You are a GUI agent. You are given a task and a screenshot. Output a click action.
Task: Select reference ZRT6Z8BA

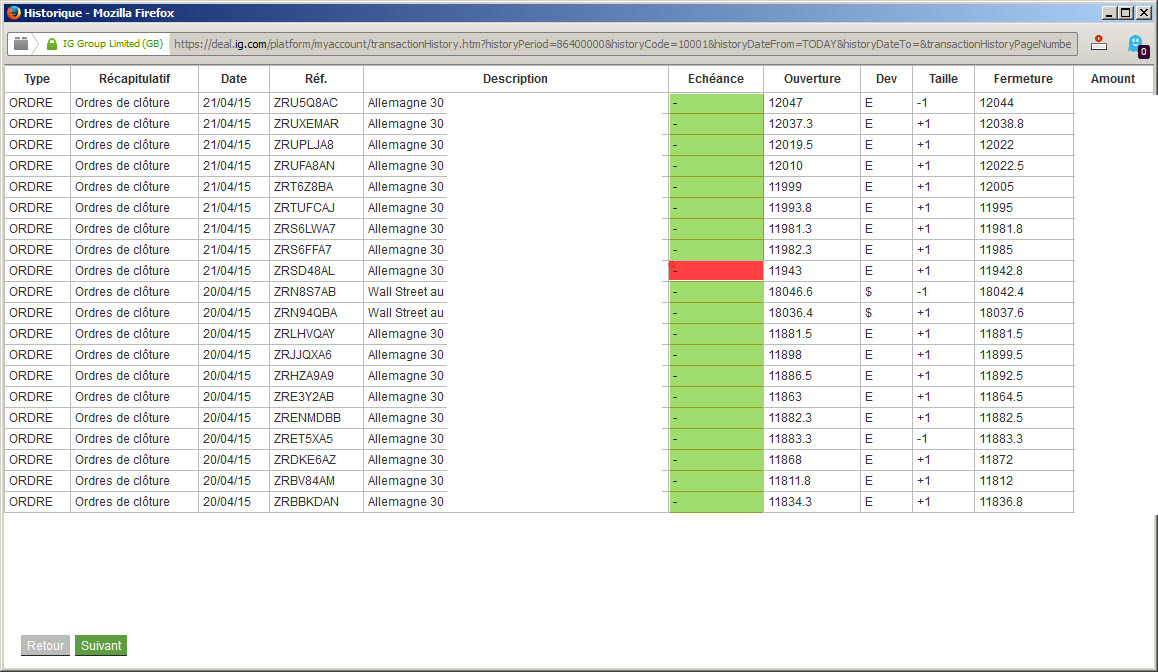pos(303,187)
